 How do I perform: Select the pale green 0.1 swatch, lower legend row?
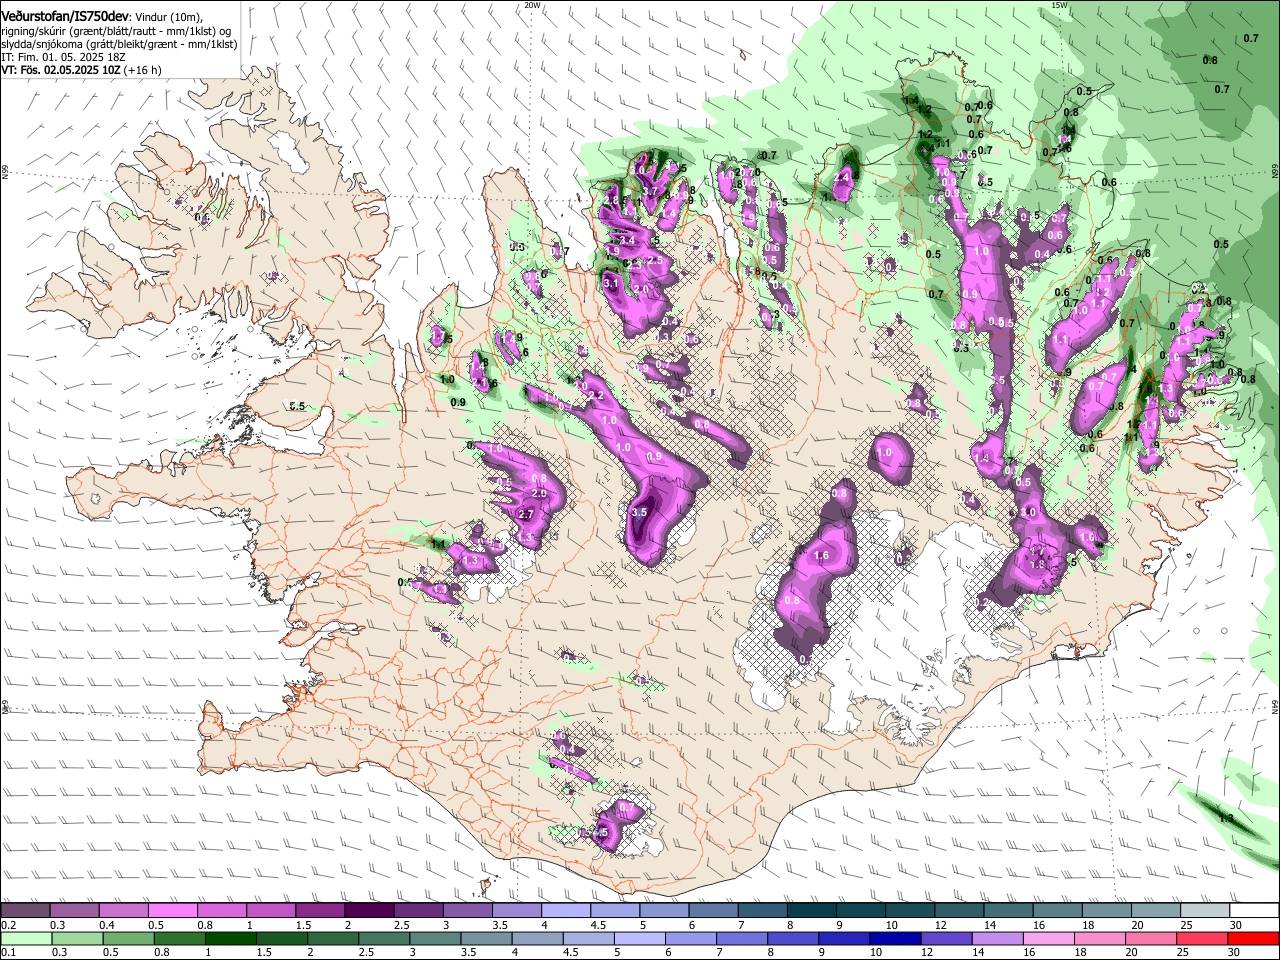(x=26, y=938)
